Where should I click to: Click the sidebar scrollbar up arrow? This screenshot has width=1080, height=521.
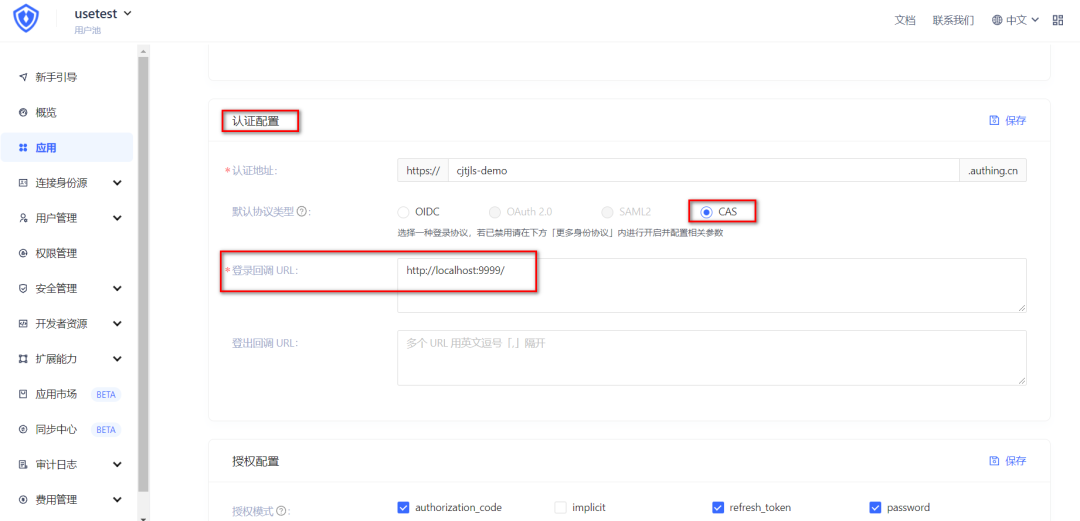click(143, 50)
